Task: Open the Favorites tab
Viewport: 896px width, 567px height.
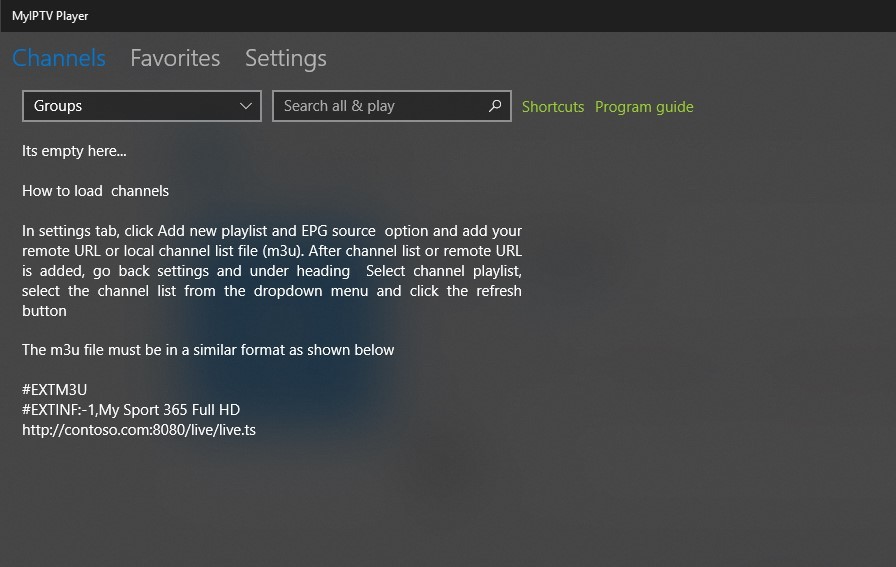Action: [175, 58]
